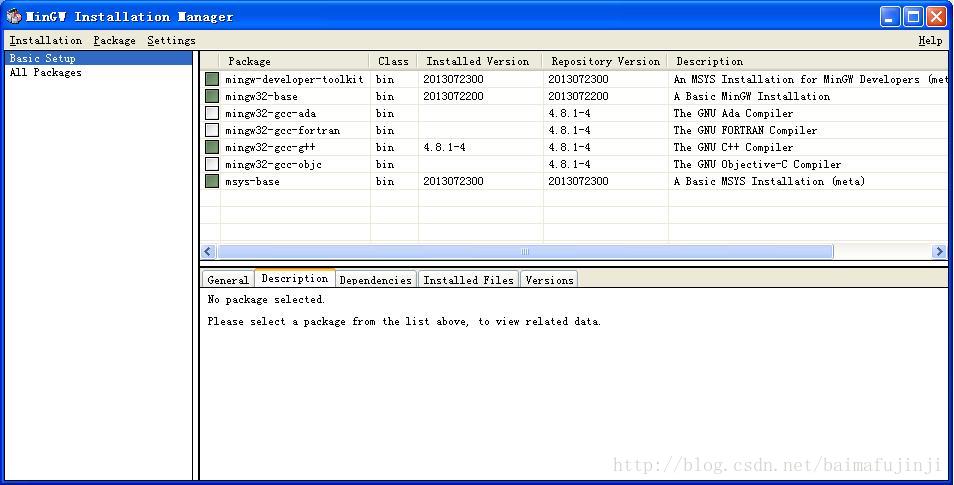
Task: Select the mingw32-gcc-g++ package name
Action: pos(270,147)
